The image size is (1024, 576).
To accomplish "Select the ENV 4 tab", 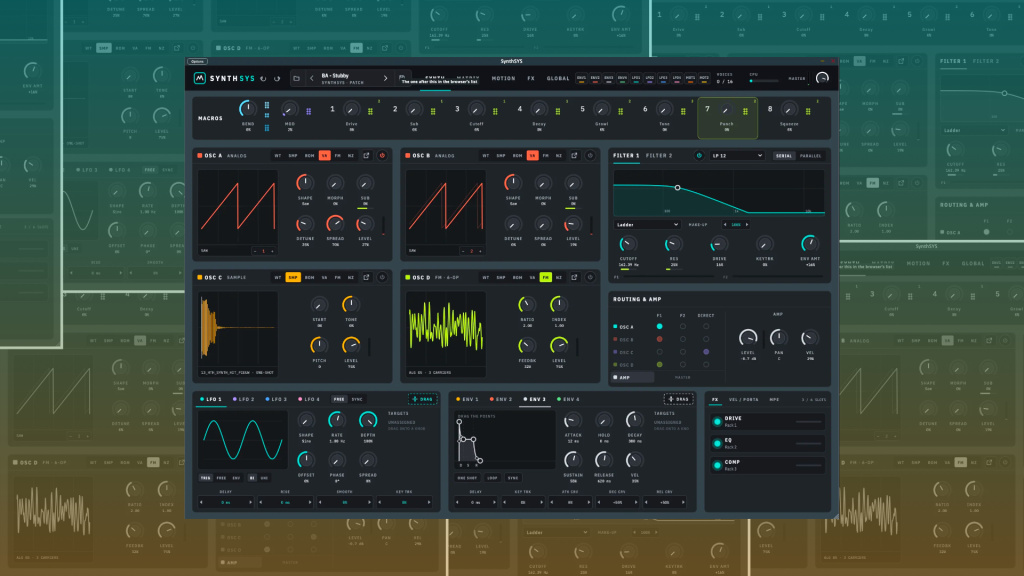I will pyautogui.click(x=568, y=399).
